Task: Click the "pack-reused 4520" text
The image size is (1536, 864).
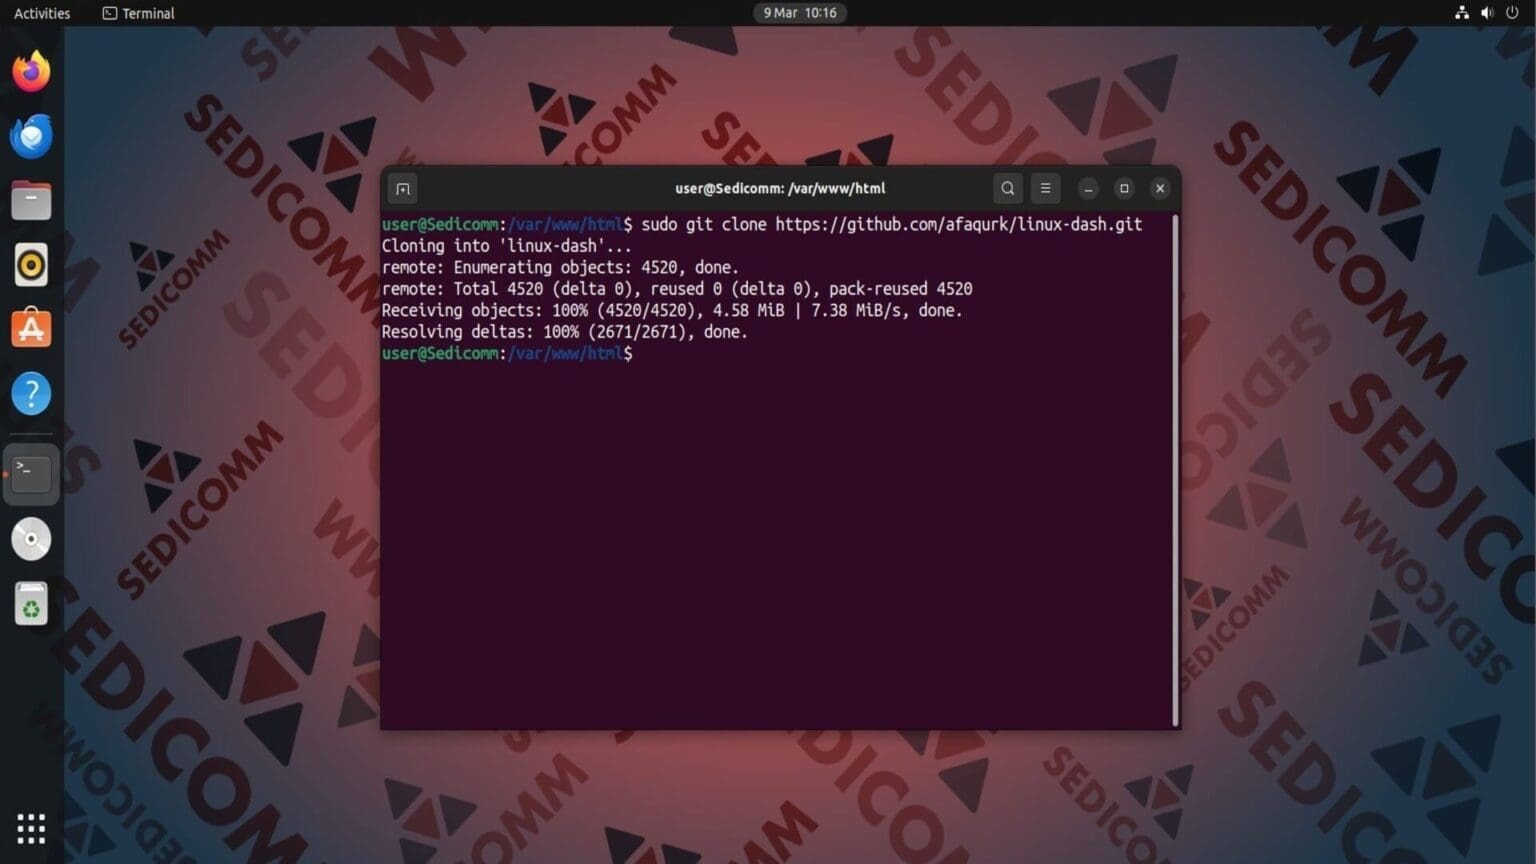Action: (900, 289)
